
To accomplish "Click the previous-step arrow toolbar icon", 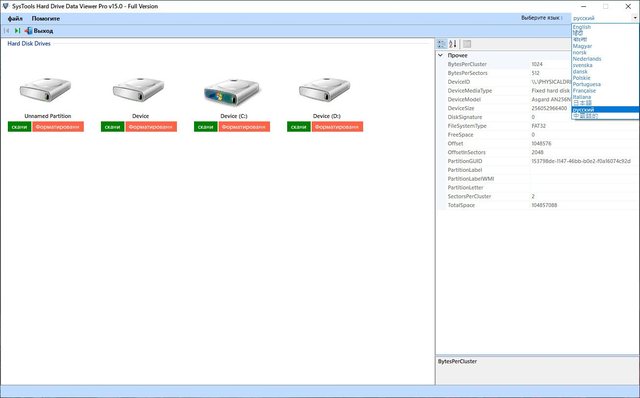I will [x=7, y=31].
